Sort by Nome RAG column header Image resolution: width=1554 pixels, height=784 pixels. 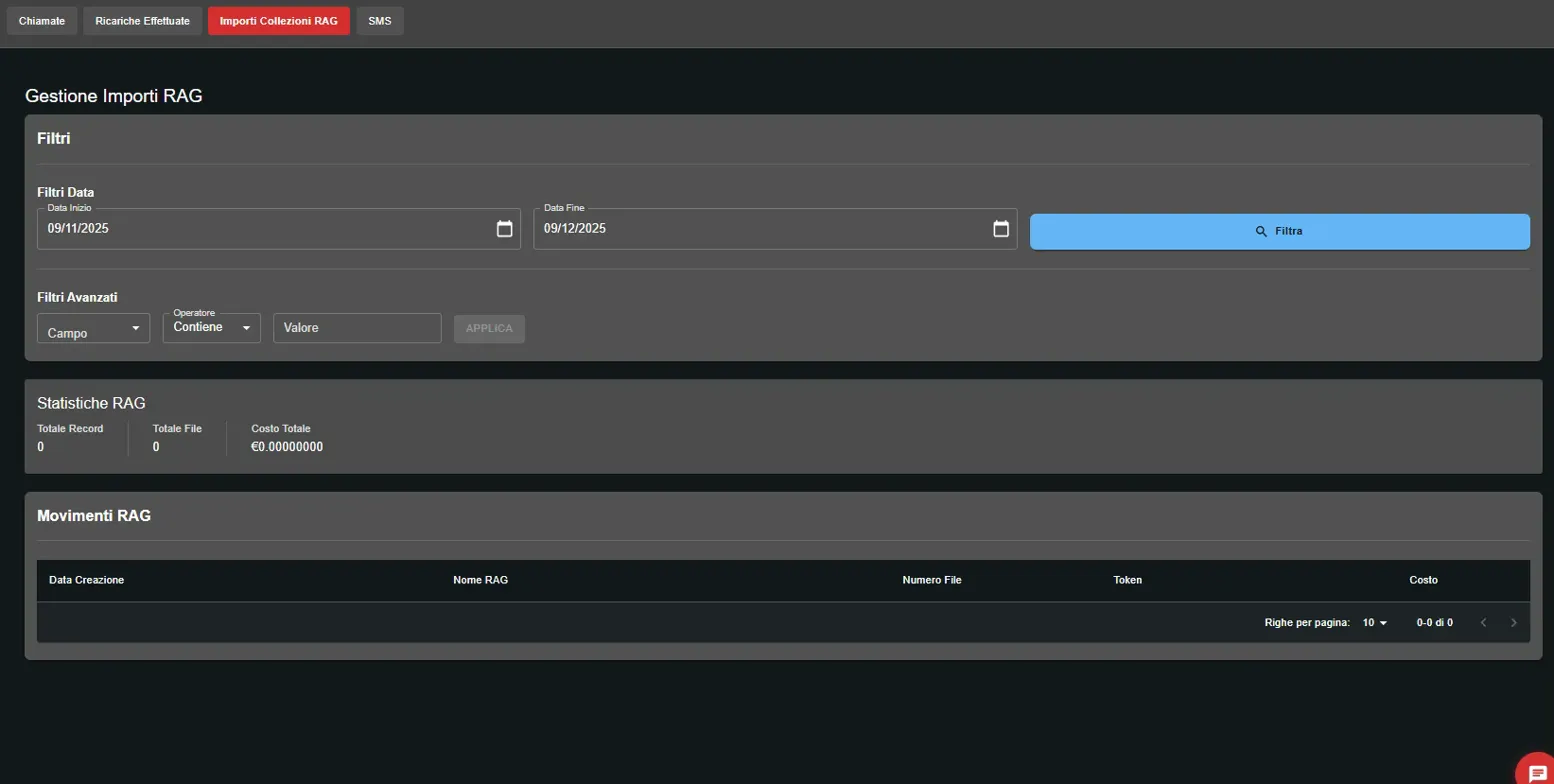click(x=481, y=580)
